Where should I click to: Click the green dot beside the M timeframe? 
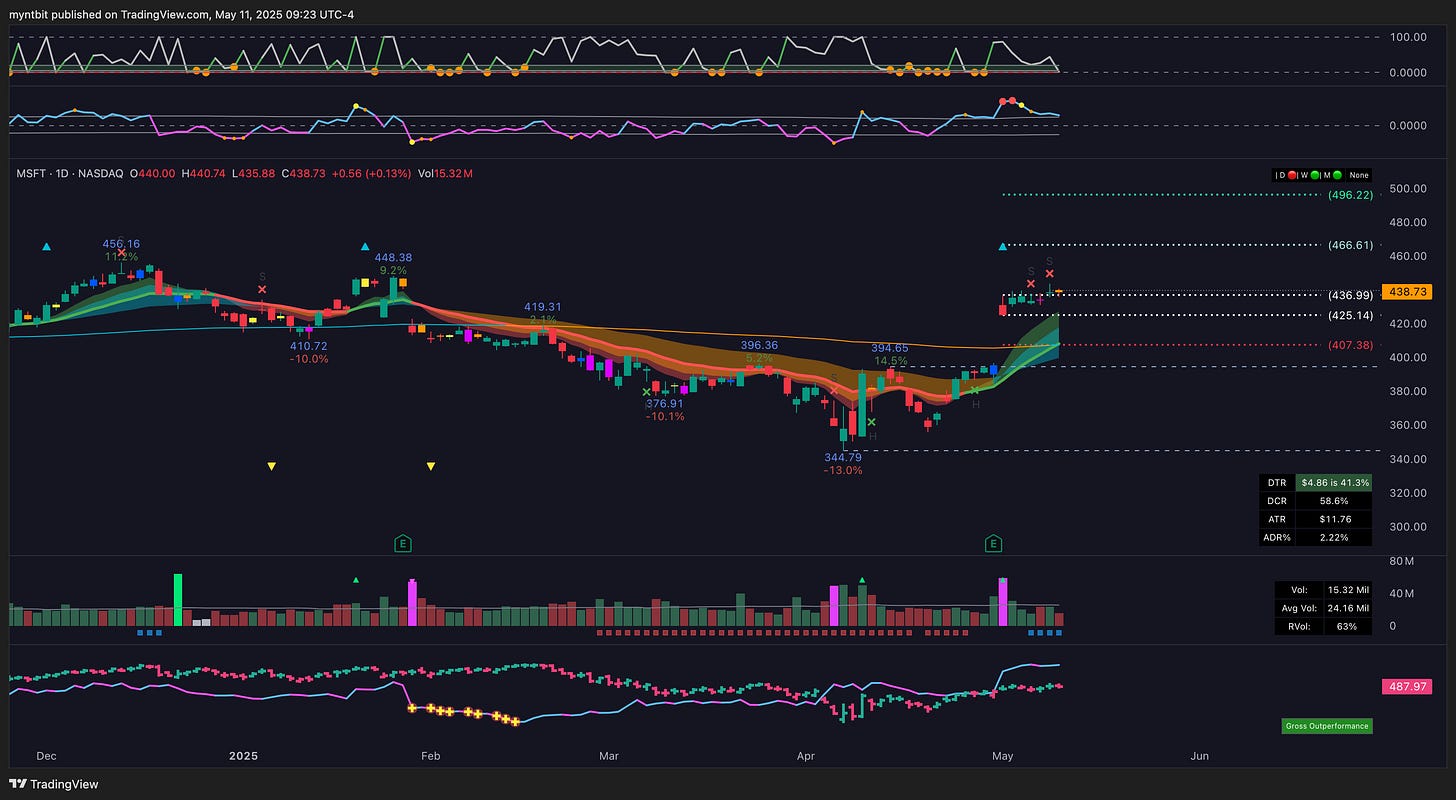tap(1337, 175)
